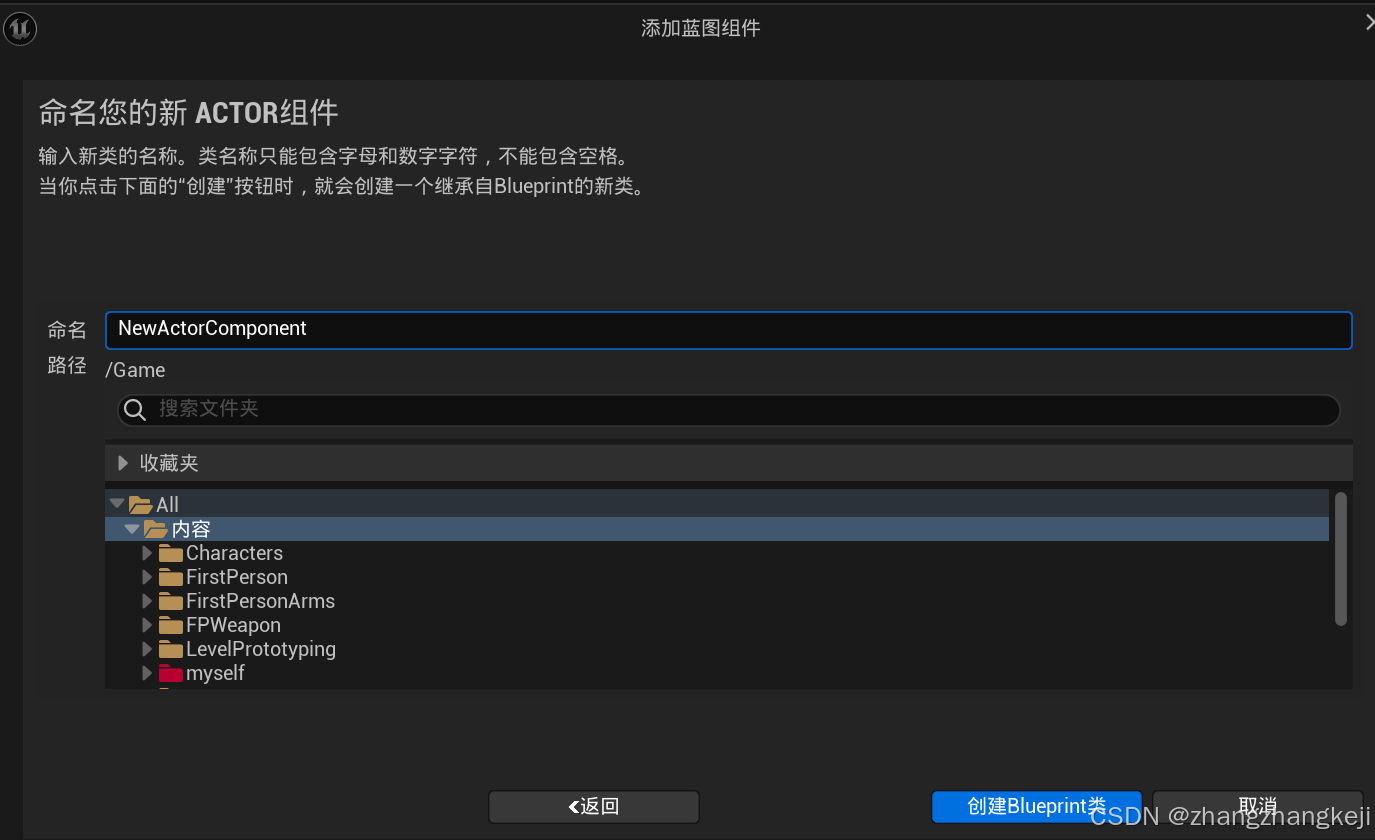Screen dimensions: 1375x840
Task: Select the All tree row label
Action: tap(168, 505)
